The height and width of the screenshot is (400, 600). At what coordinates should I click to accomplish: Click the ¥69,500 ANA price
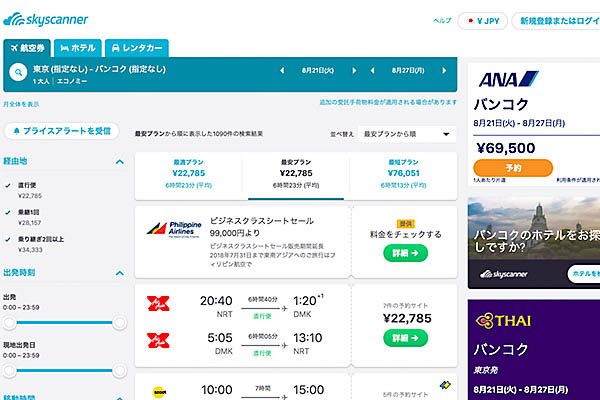click(x=505, y=148)
